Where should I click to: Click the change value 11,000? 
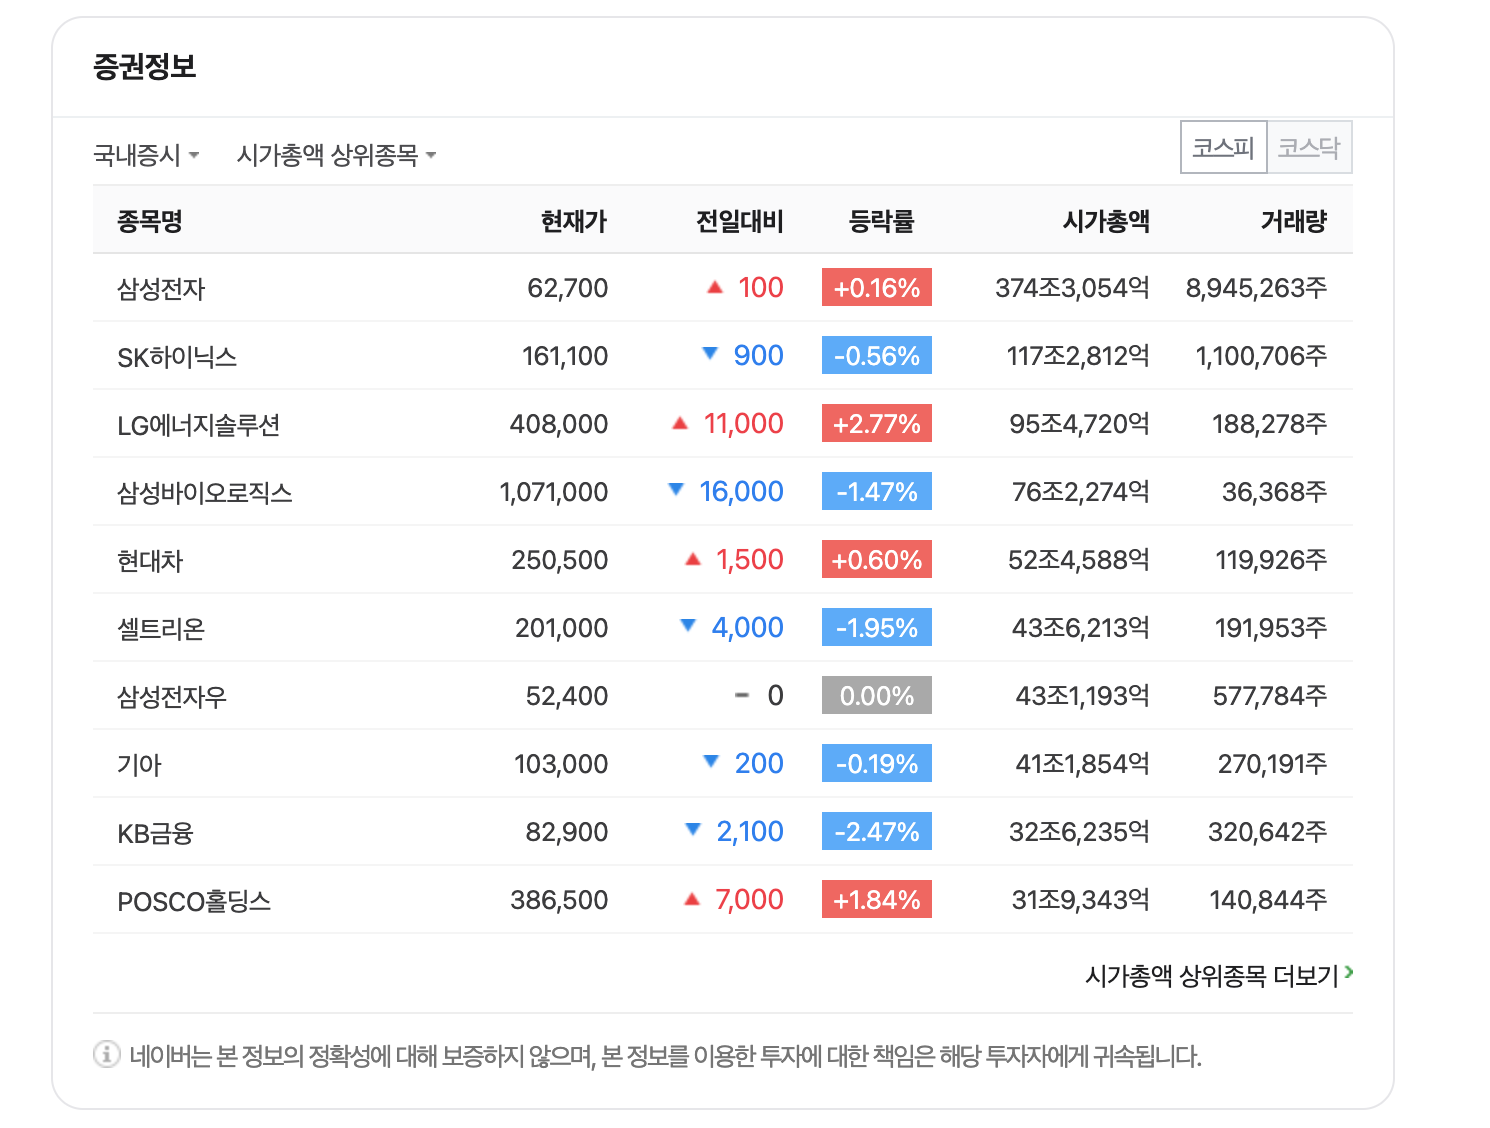click(744, 424)
